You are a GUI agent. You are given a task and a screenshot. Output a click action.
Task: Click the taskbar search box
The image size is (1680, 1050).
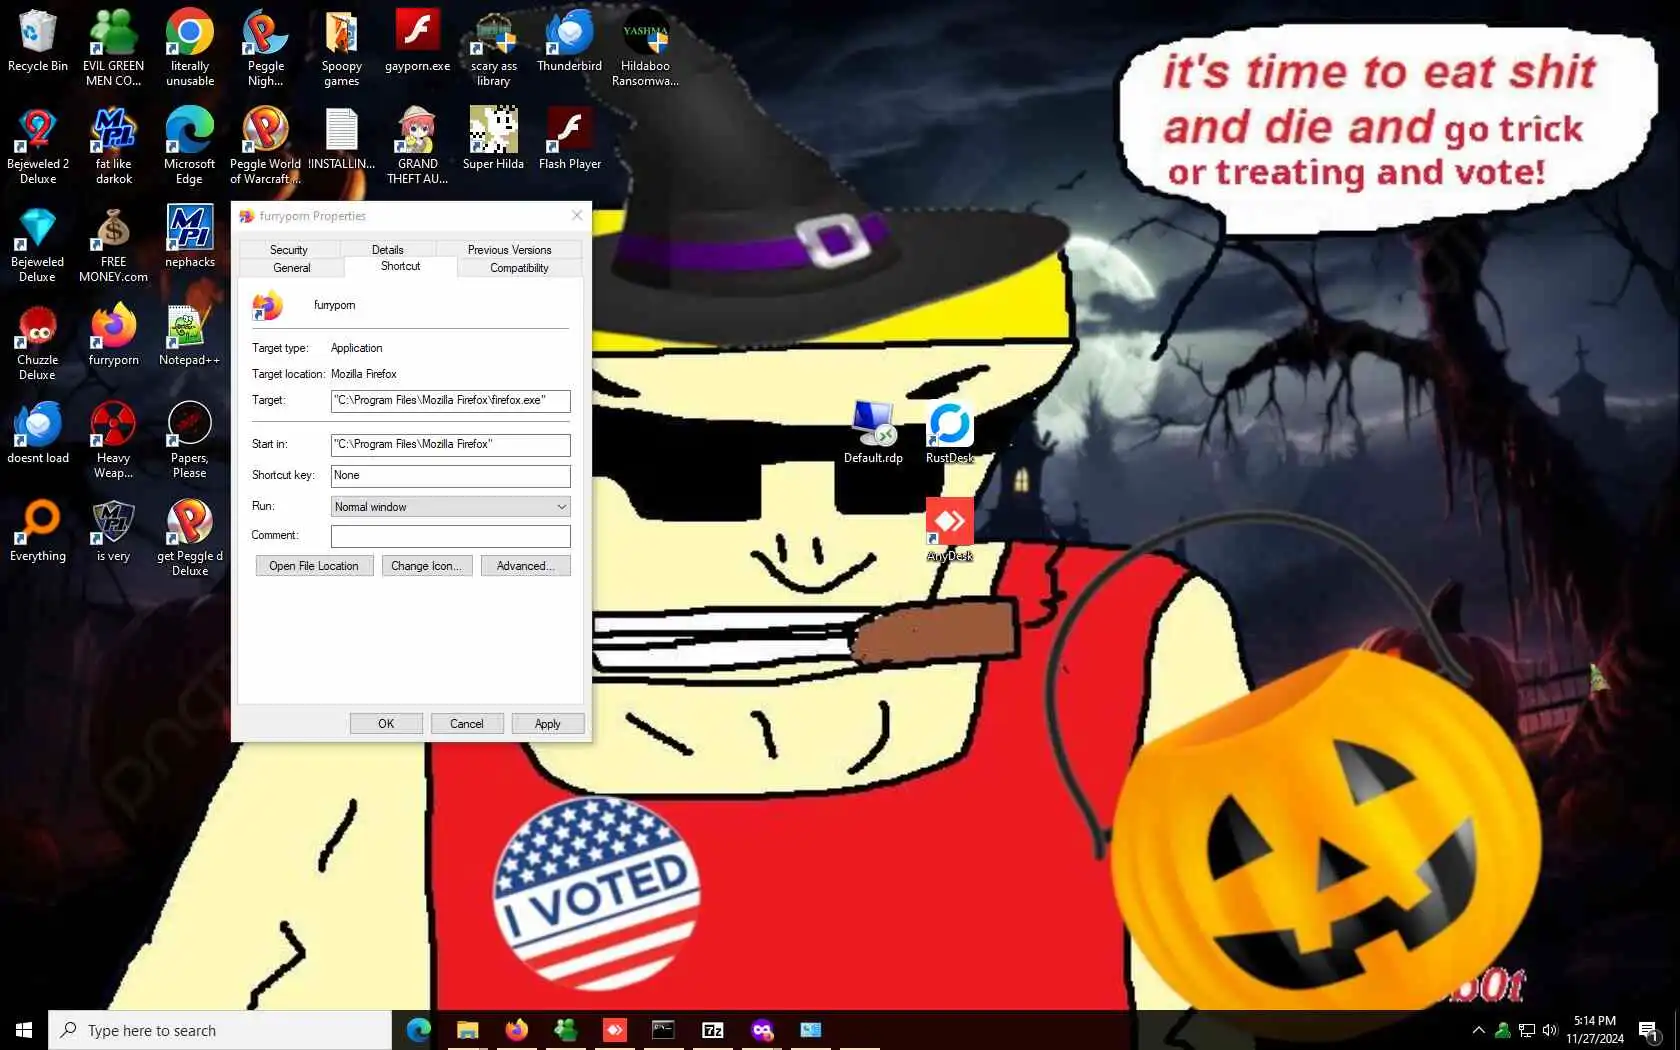[x=220, y=1031]
